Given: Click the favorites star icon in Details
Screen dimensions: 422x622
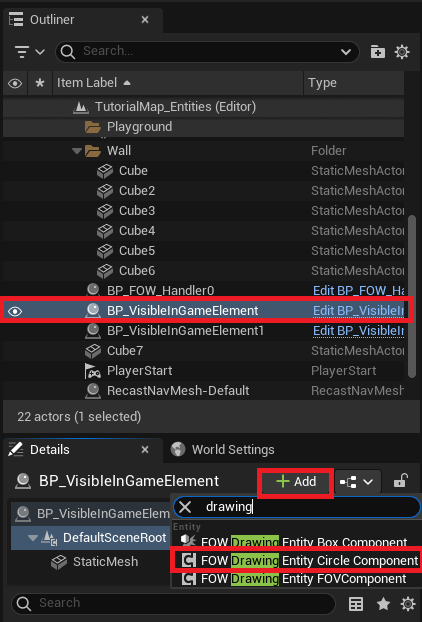Looking at the screenshot, I should click(383, 604).
